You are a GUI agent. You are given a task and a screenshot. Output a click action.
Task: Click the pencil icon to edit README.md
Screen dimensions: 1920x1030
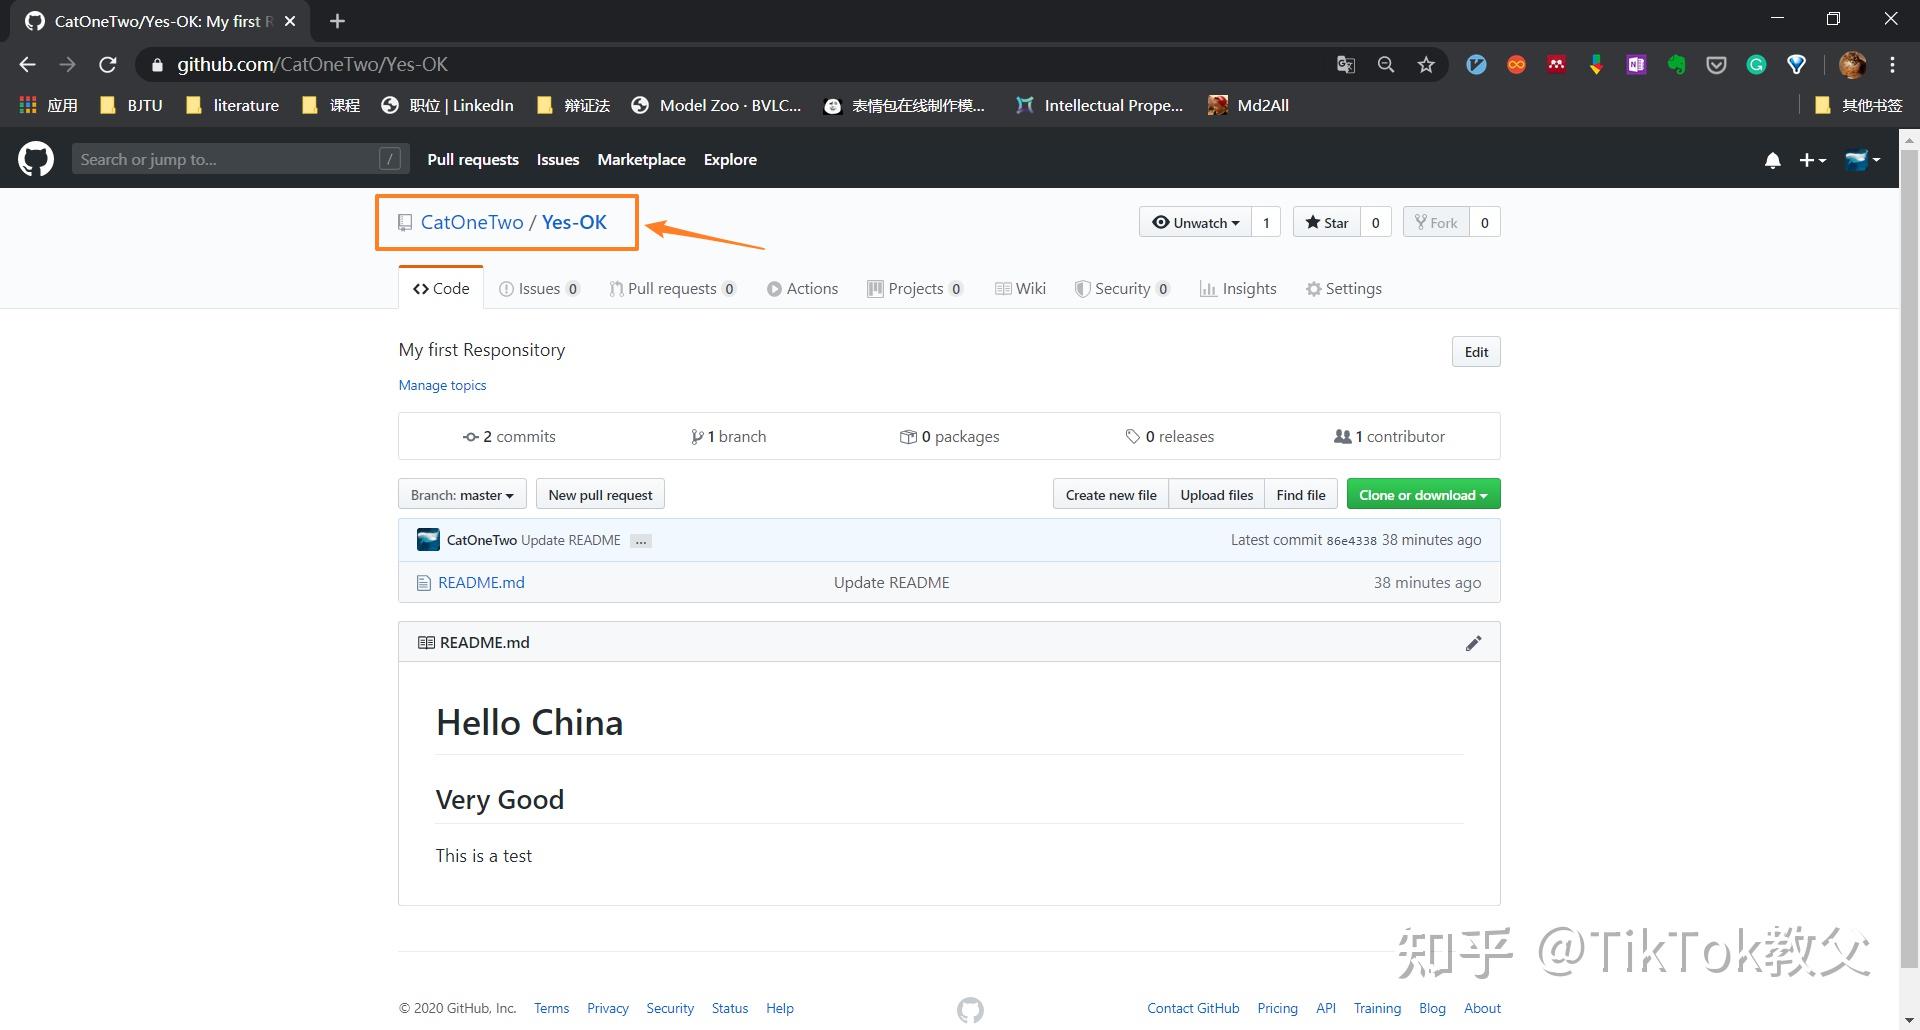(1473, 642)
